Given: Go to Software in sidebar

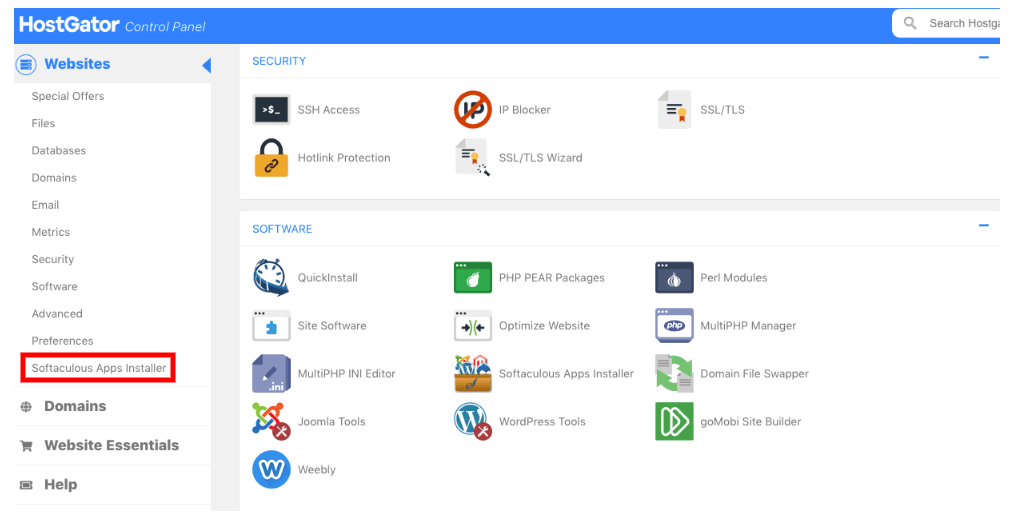Looking at the screenshot, I should [x=54, y=287].
